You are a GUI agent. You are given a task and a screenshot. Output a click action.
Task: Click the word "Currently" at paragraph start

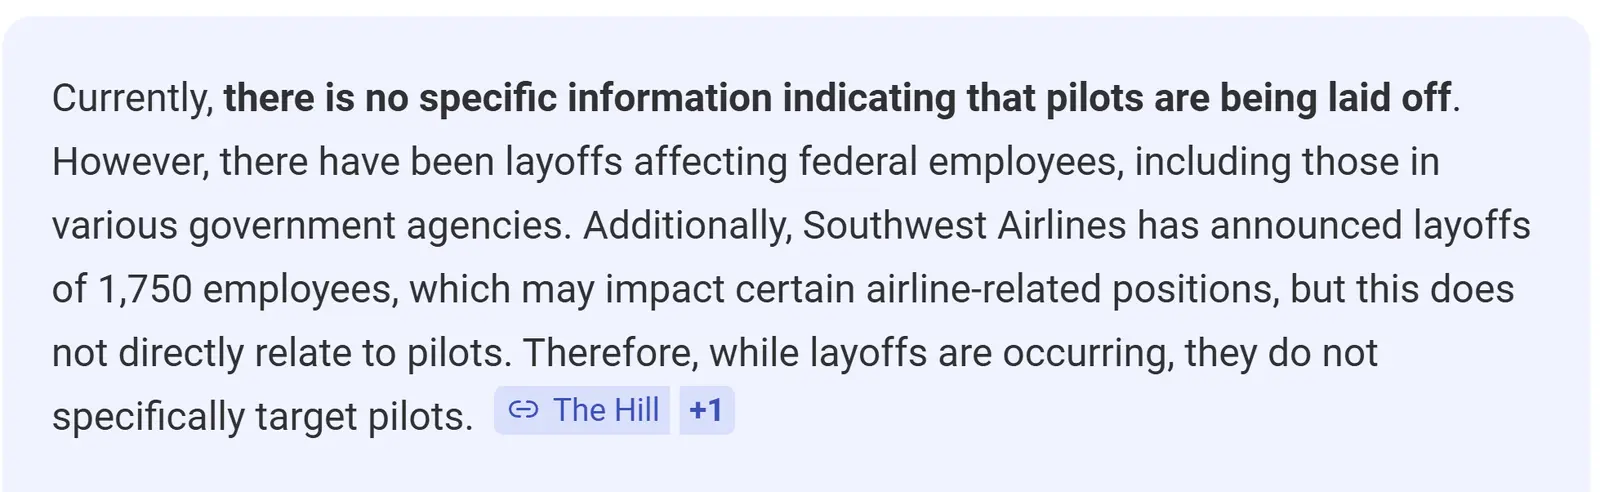pos(130,98)
